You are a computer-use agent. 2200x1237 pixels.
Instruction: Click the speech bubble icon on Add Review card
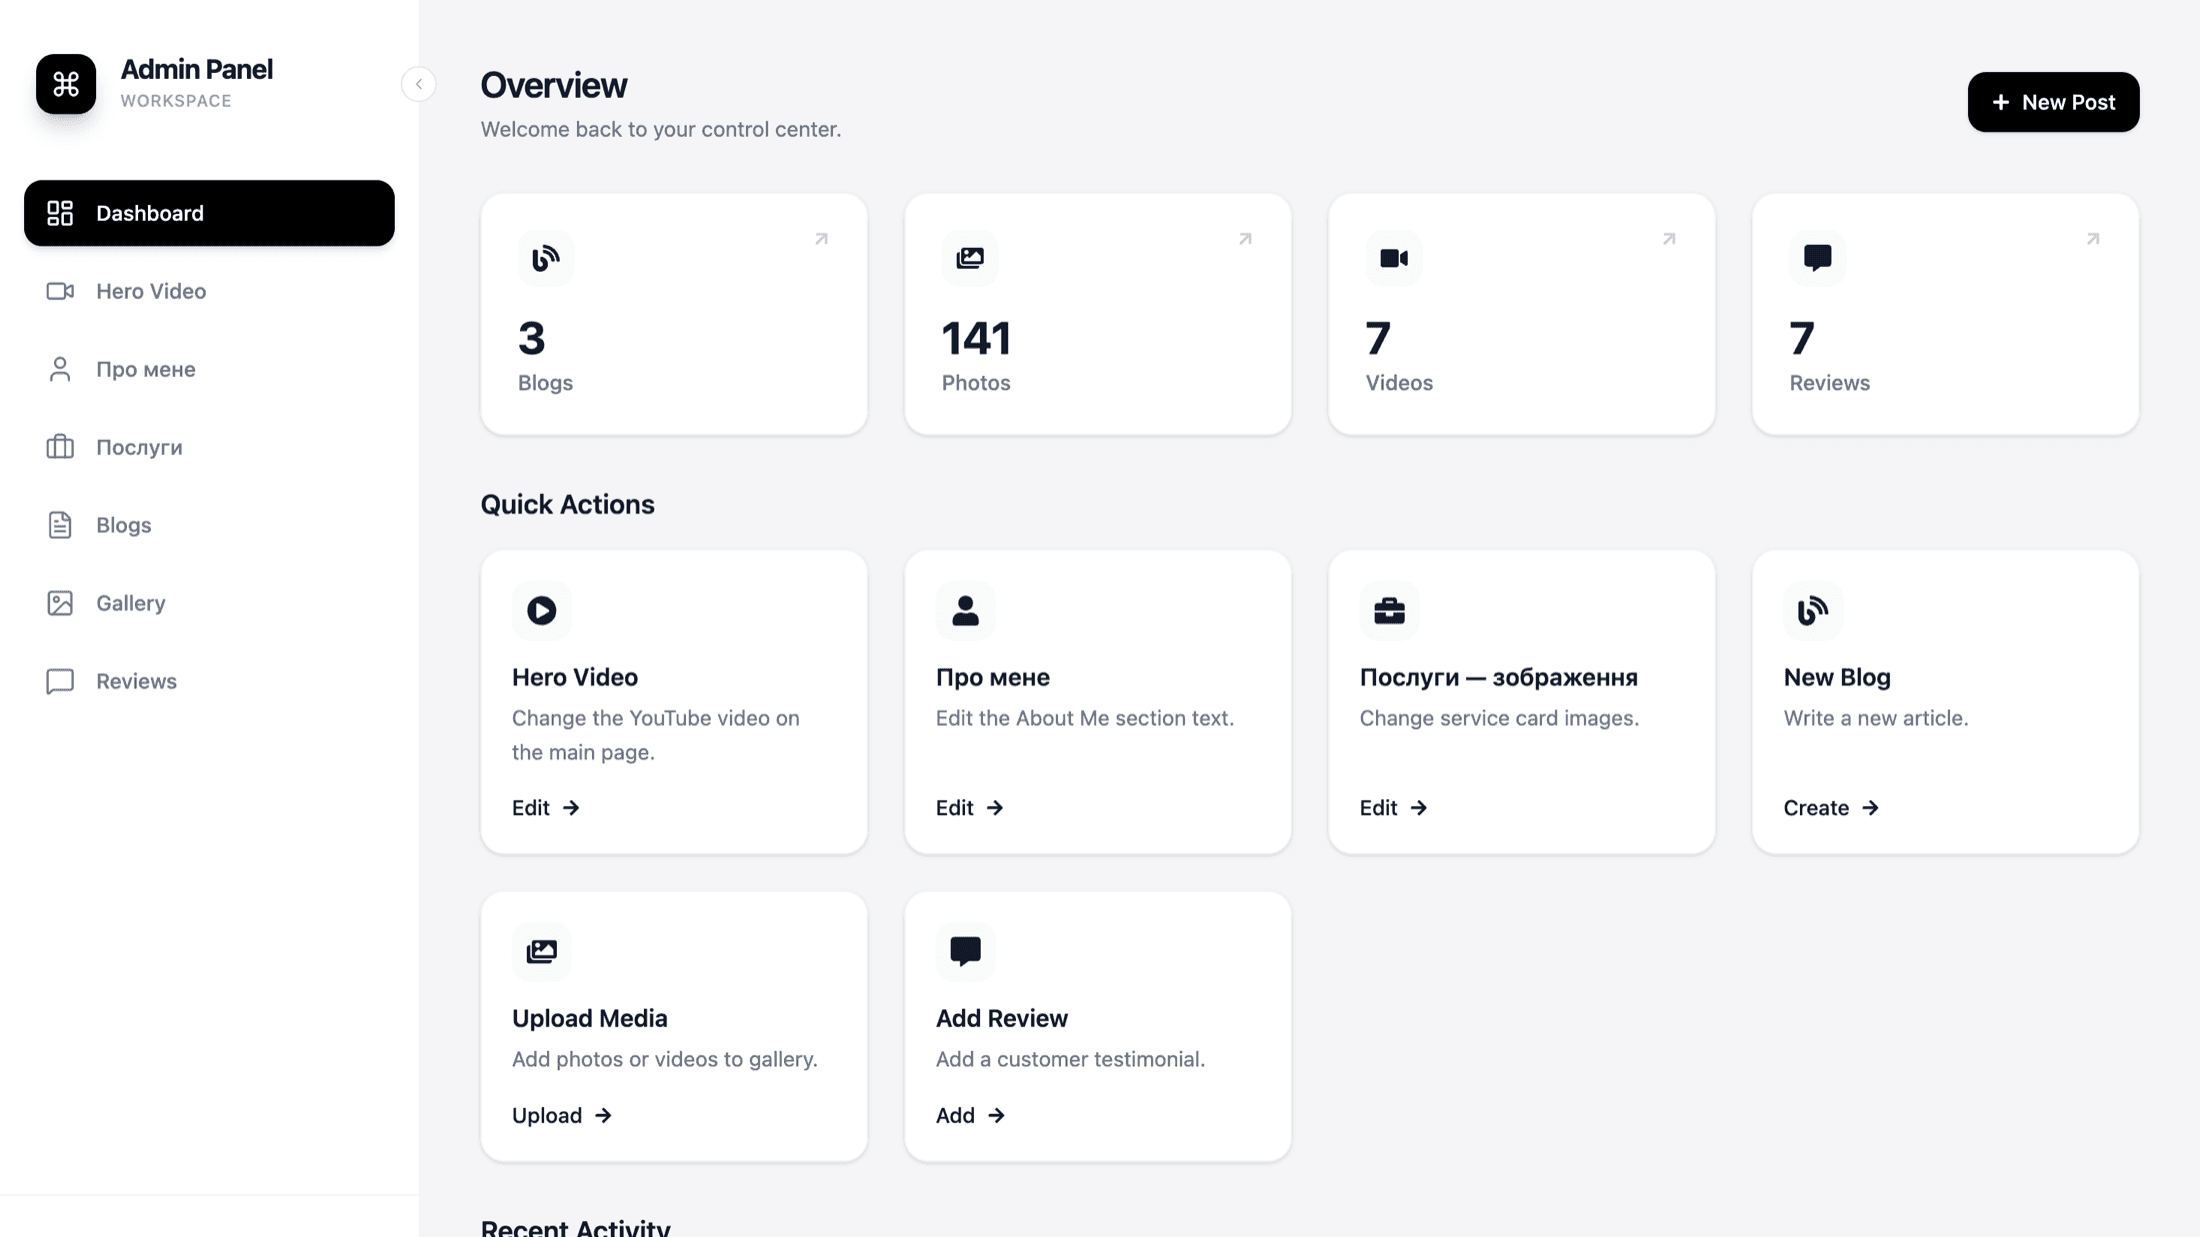coord(965,951)
